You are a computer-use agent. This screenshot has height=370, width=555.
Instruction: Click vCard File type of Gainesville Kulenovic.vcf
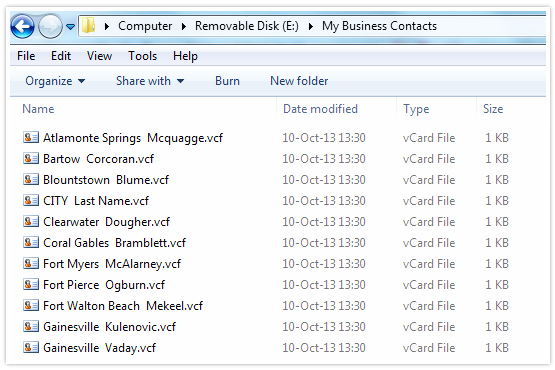429,327
